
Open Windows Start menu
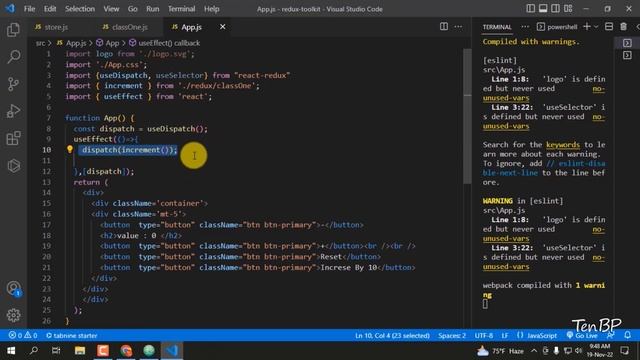11,351
